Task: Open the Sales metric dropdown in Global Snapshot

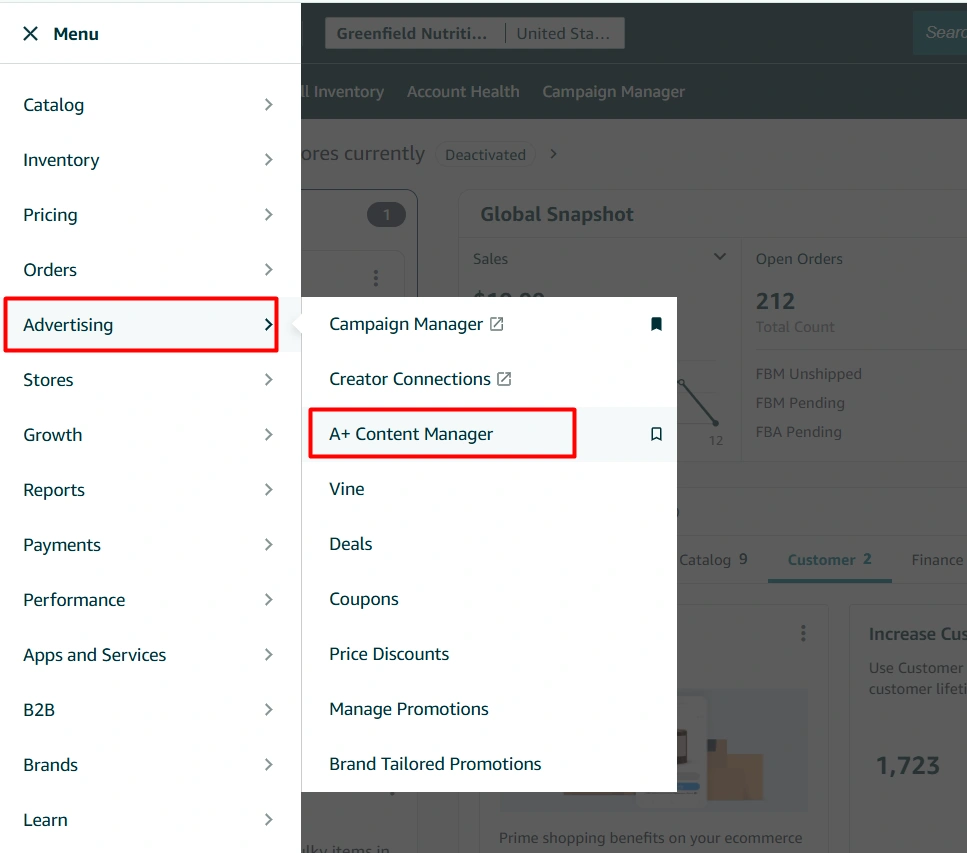Action: pos(719,257)
